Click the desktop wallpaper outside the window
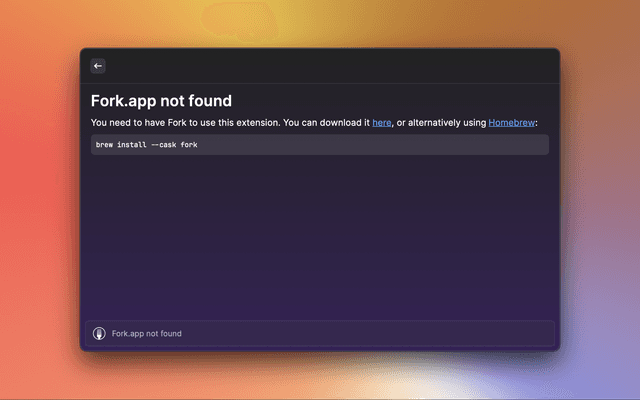This screenshot has height=400, width=640. pos(40,200)
